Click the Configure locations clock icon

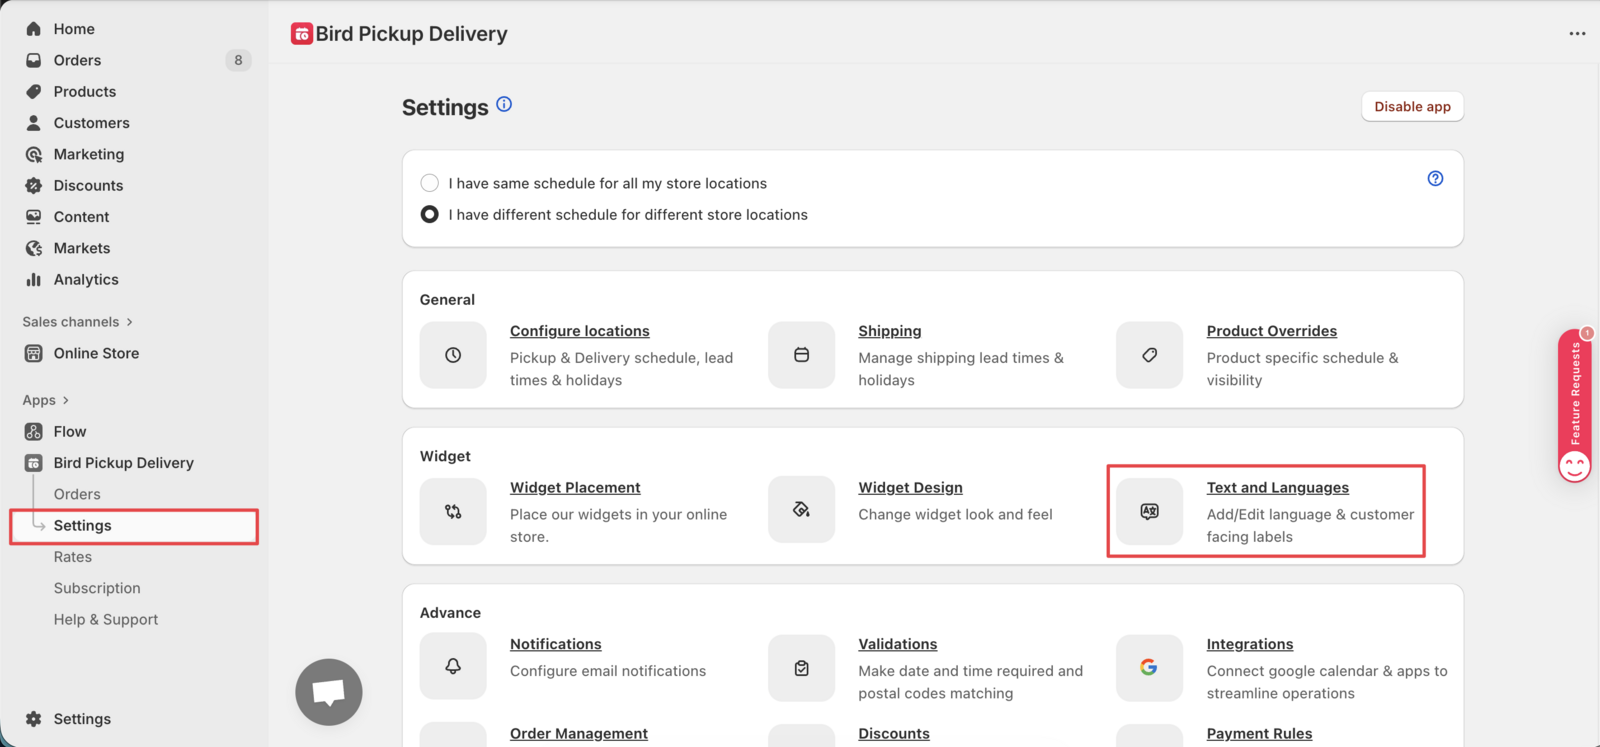click(453, 355)
